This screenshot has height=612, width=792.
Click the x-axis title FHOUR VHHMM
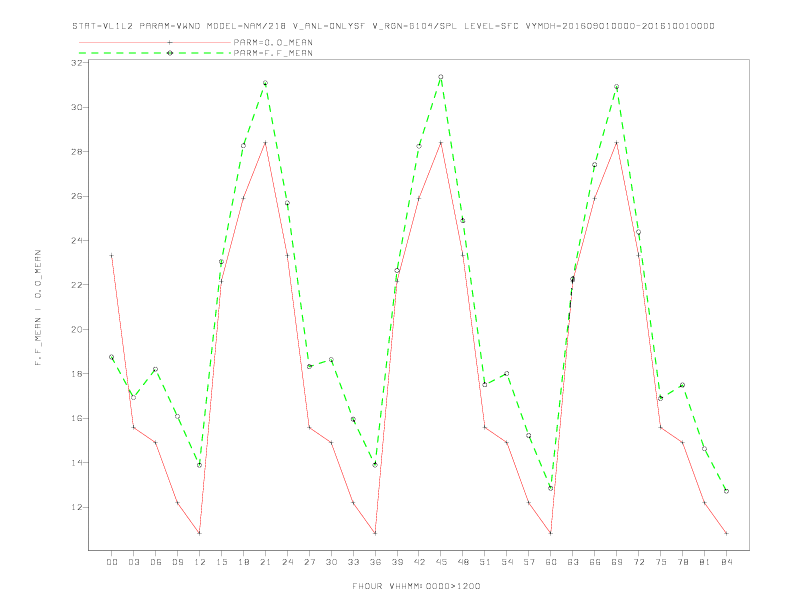(x=416, y=586)
